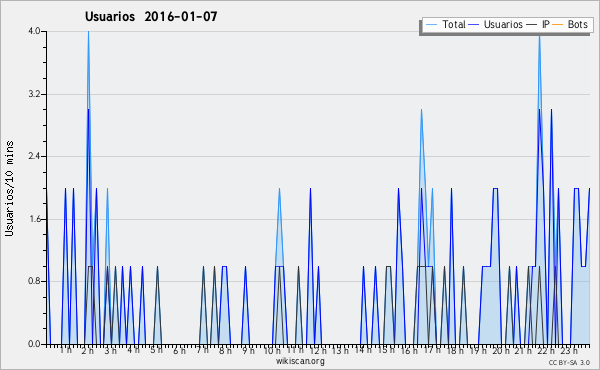The width and height of the screenshot is (600, 370).
Task: Click the Total legend entry
Action: (445, 24)
